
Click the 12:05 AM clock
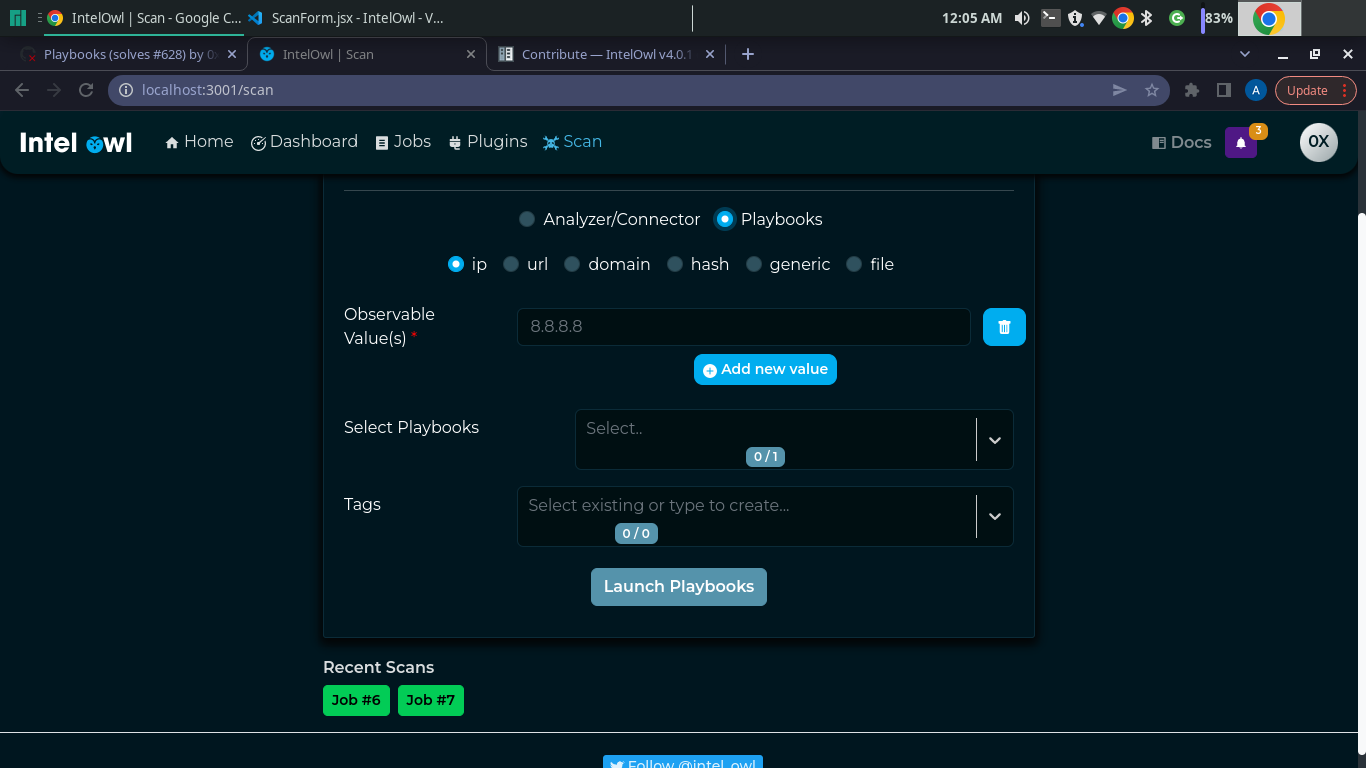(972, 18)
